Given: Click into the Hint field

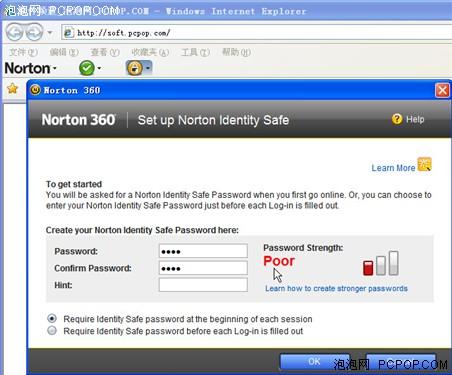Looking at the screenshot, I should [x=203, y=285].
